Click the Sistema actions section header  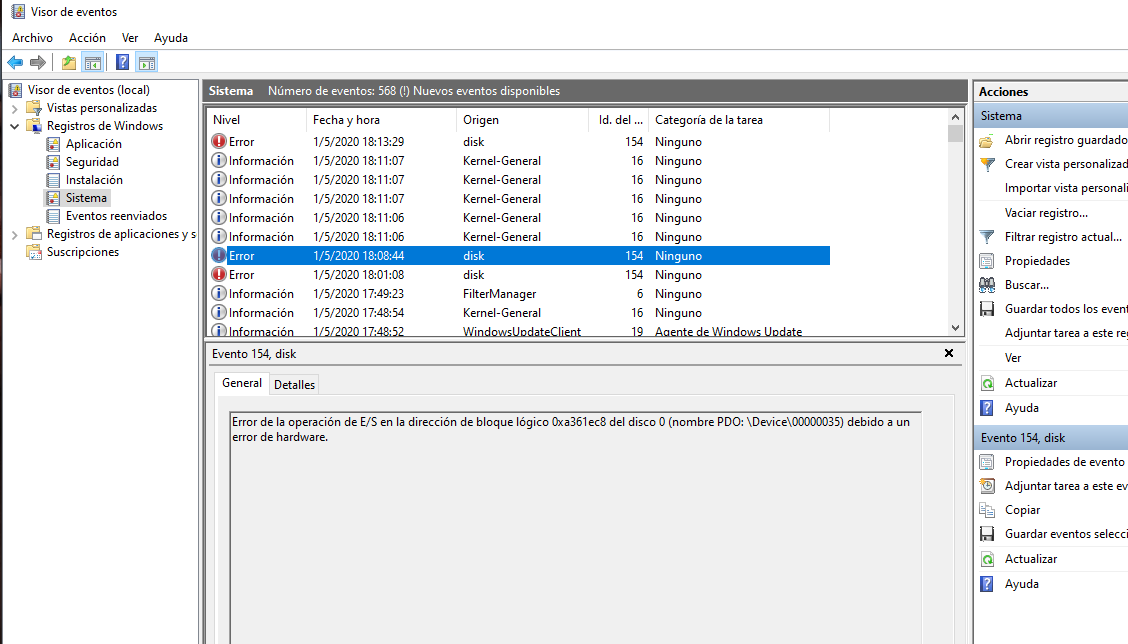pyautogui.click(x=1051, y=116)
